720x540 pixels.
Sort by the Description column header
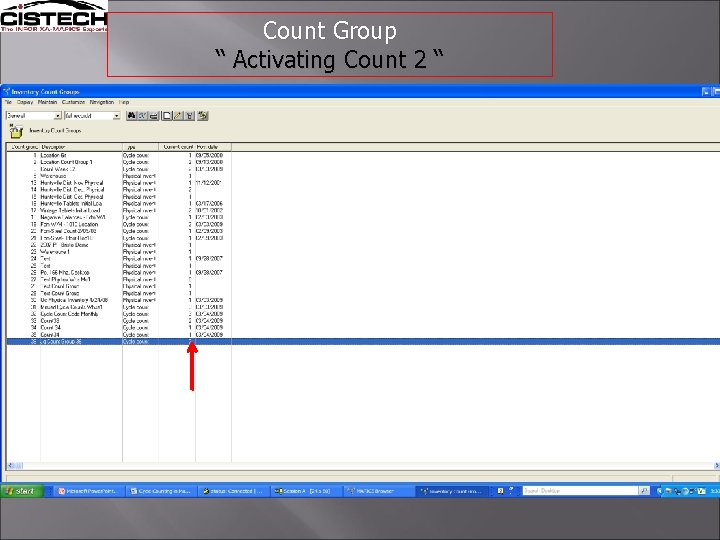point(81,147)
